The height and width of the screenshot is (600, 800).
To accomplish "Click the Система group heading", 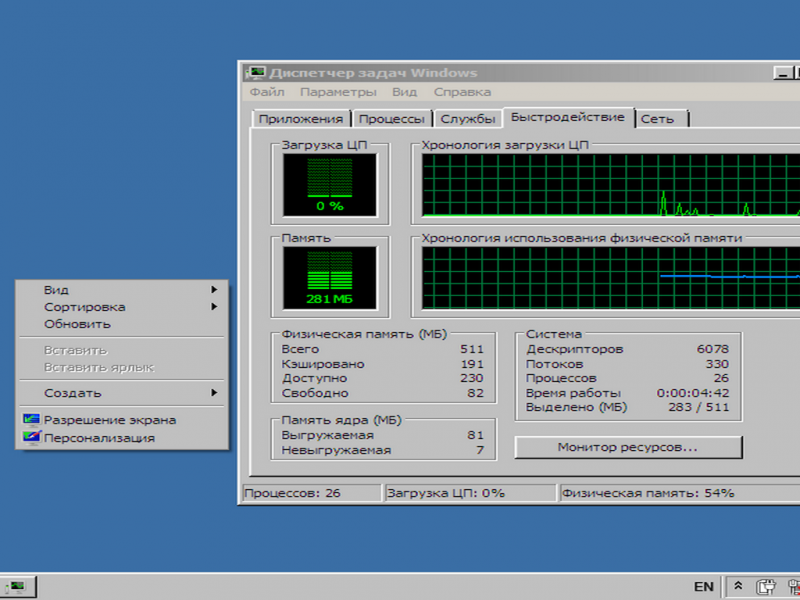I will [554, 334].
